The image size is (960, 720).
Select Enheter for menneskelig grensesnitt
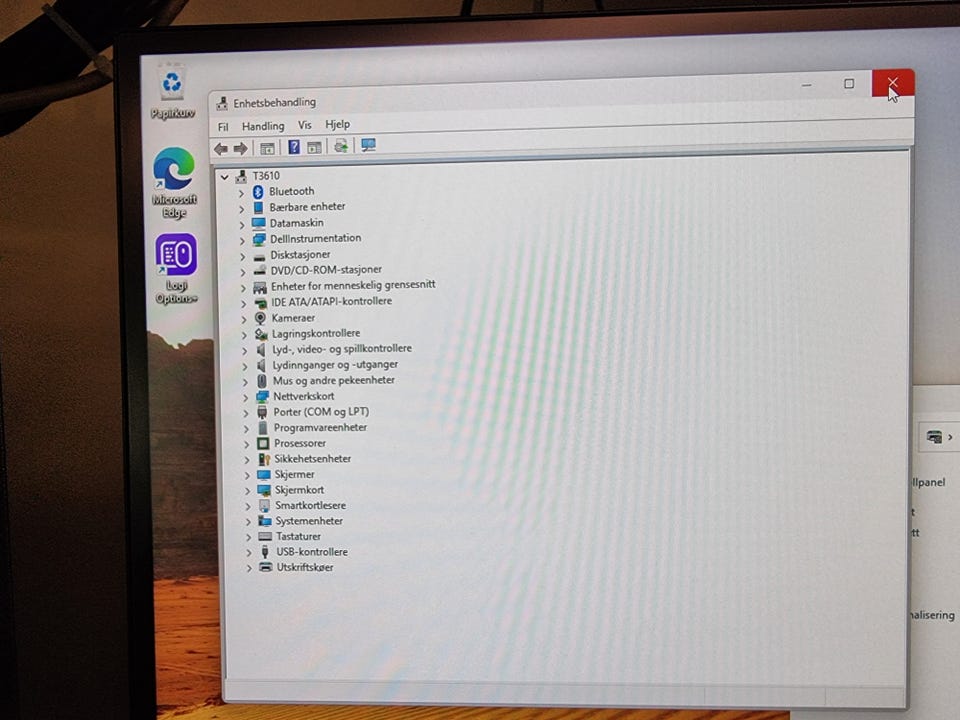[x=353, y=285]
